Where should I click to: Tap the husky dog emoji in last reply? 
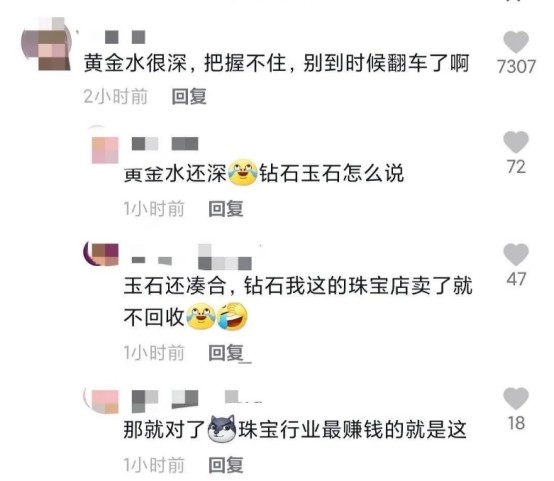(222, 429)
